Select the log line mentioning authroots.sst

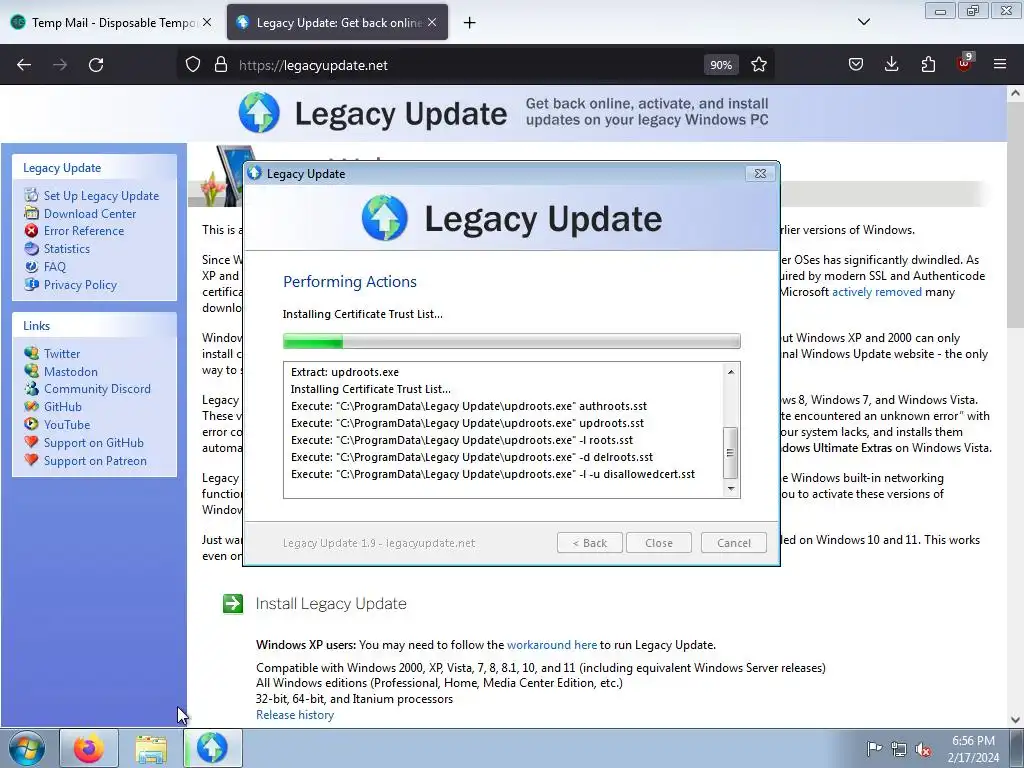(x=469, y=406)
